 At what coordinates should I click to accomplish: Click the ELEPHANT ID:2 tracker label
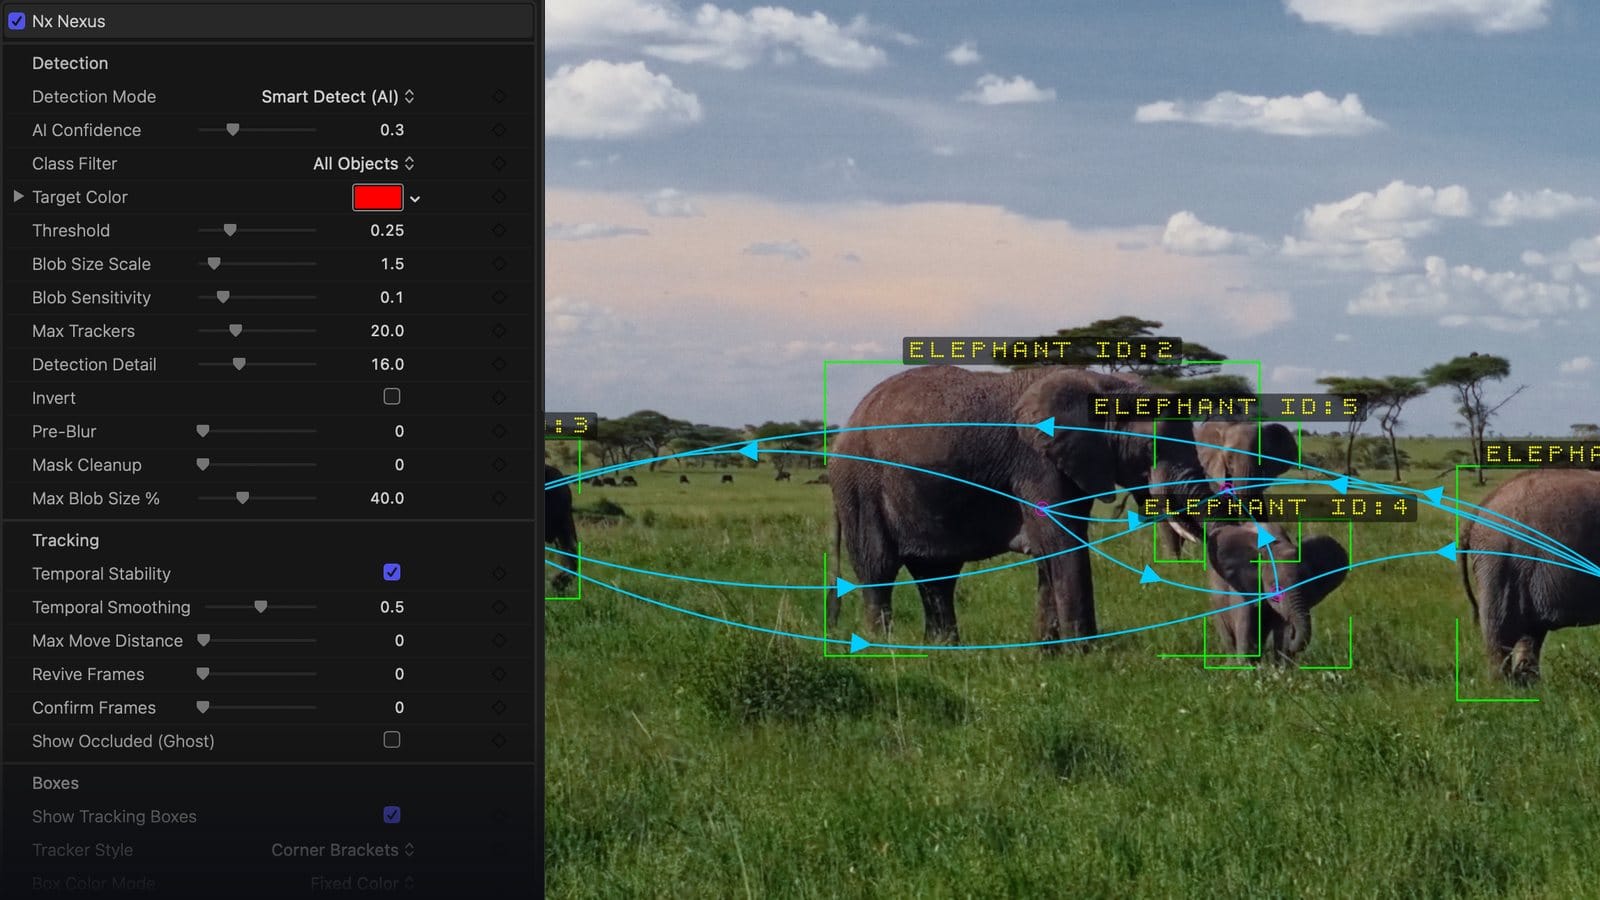tap(1041, 350)
